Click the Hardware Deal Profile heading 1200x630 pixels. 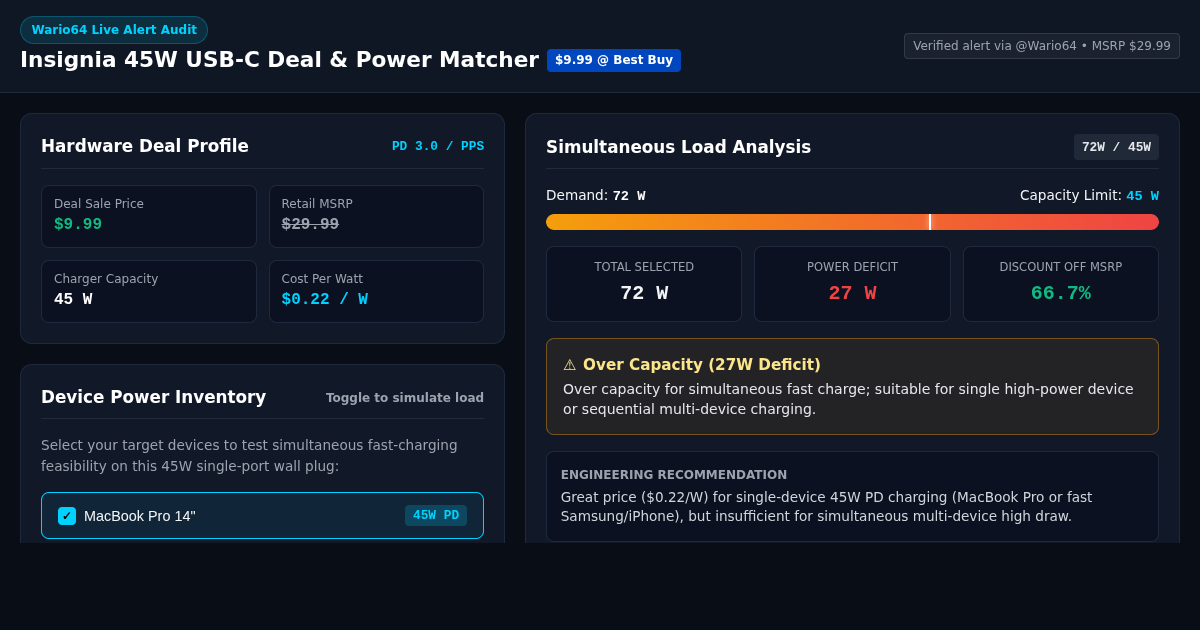point(145,146)
